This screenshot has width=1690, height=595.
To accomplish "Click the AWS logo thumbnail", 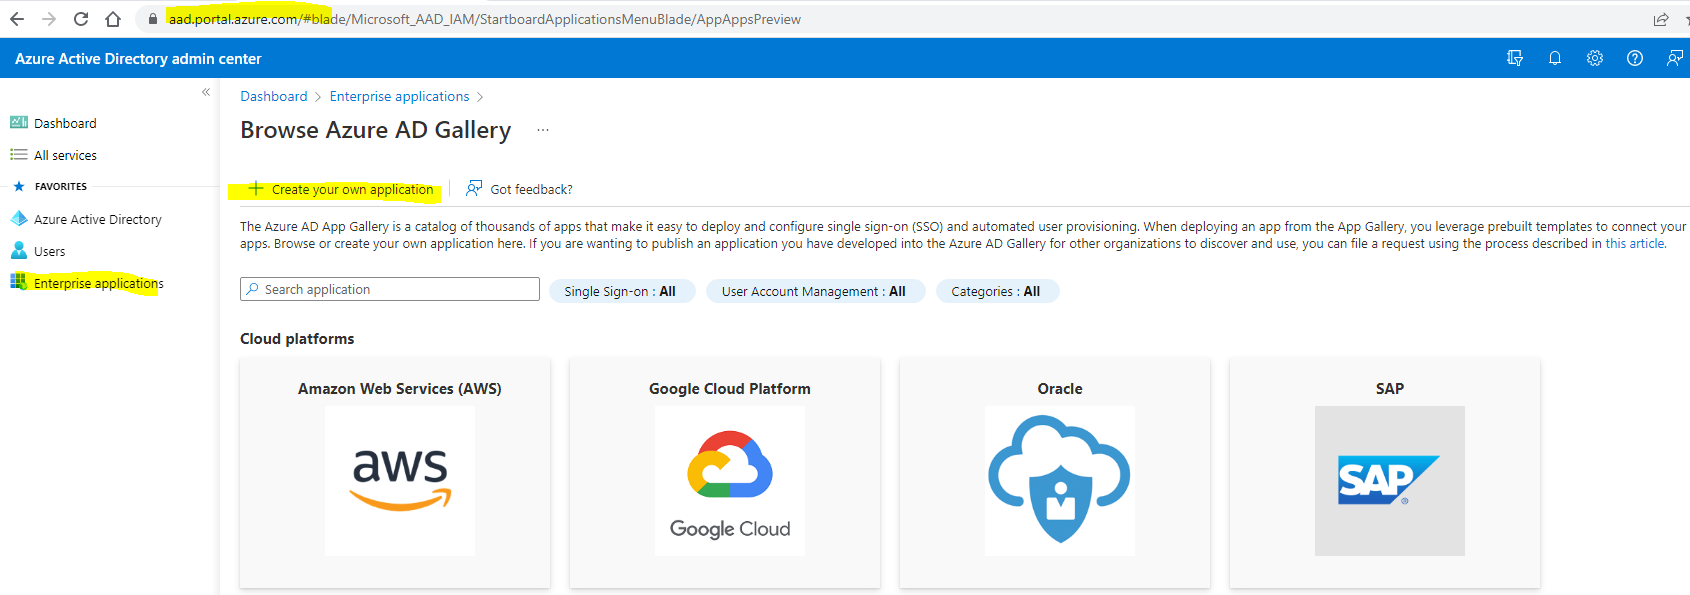I will pyautogui.click(x=400, y=481).
